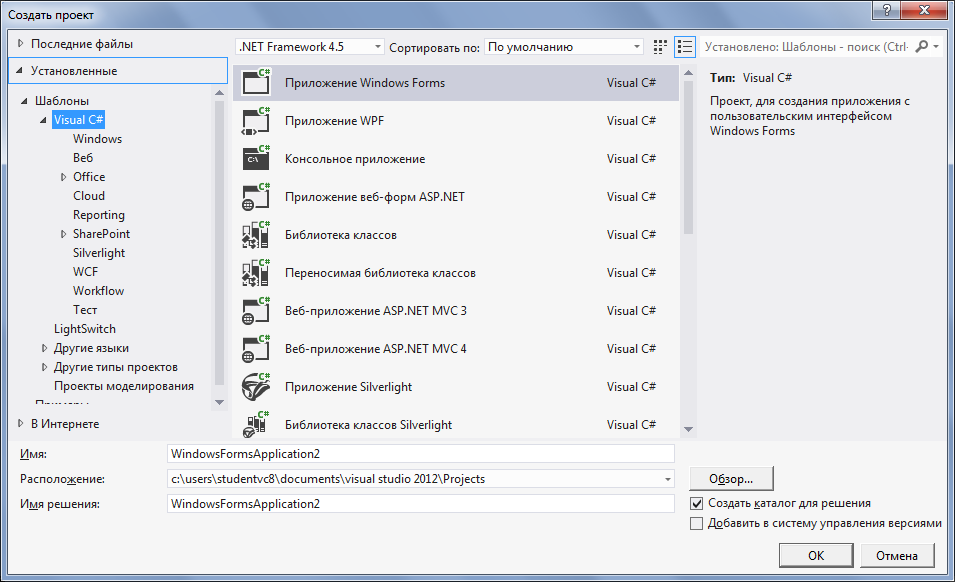
Task: Click 'Приложение WPF' template name
Action: click(x=334, y=121)
